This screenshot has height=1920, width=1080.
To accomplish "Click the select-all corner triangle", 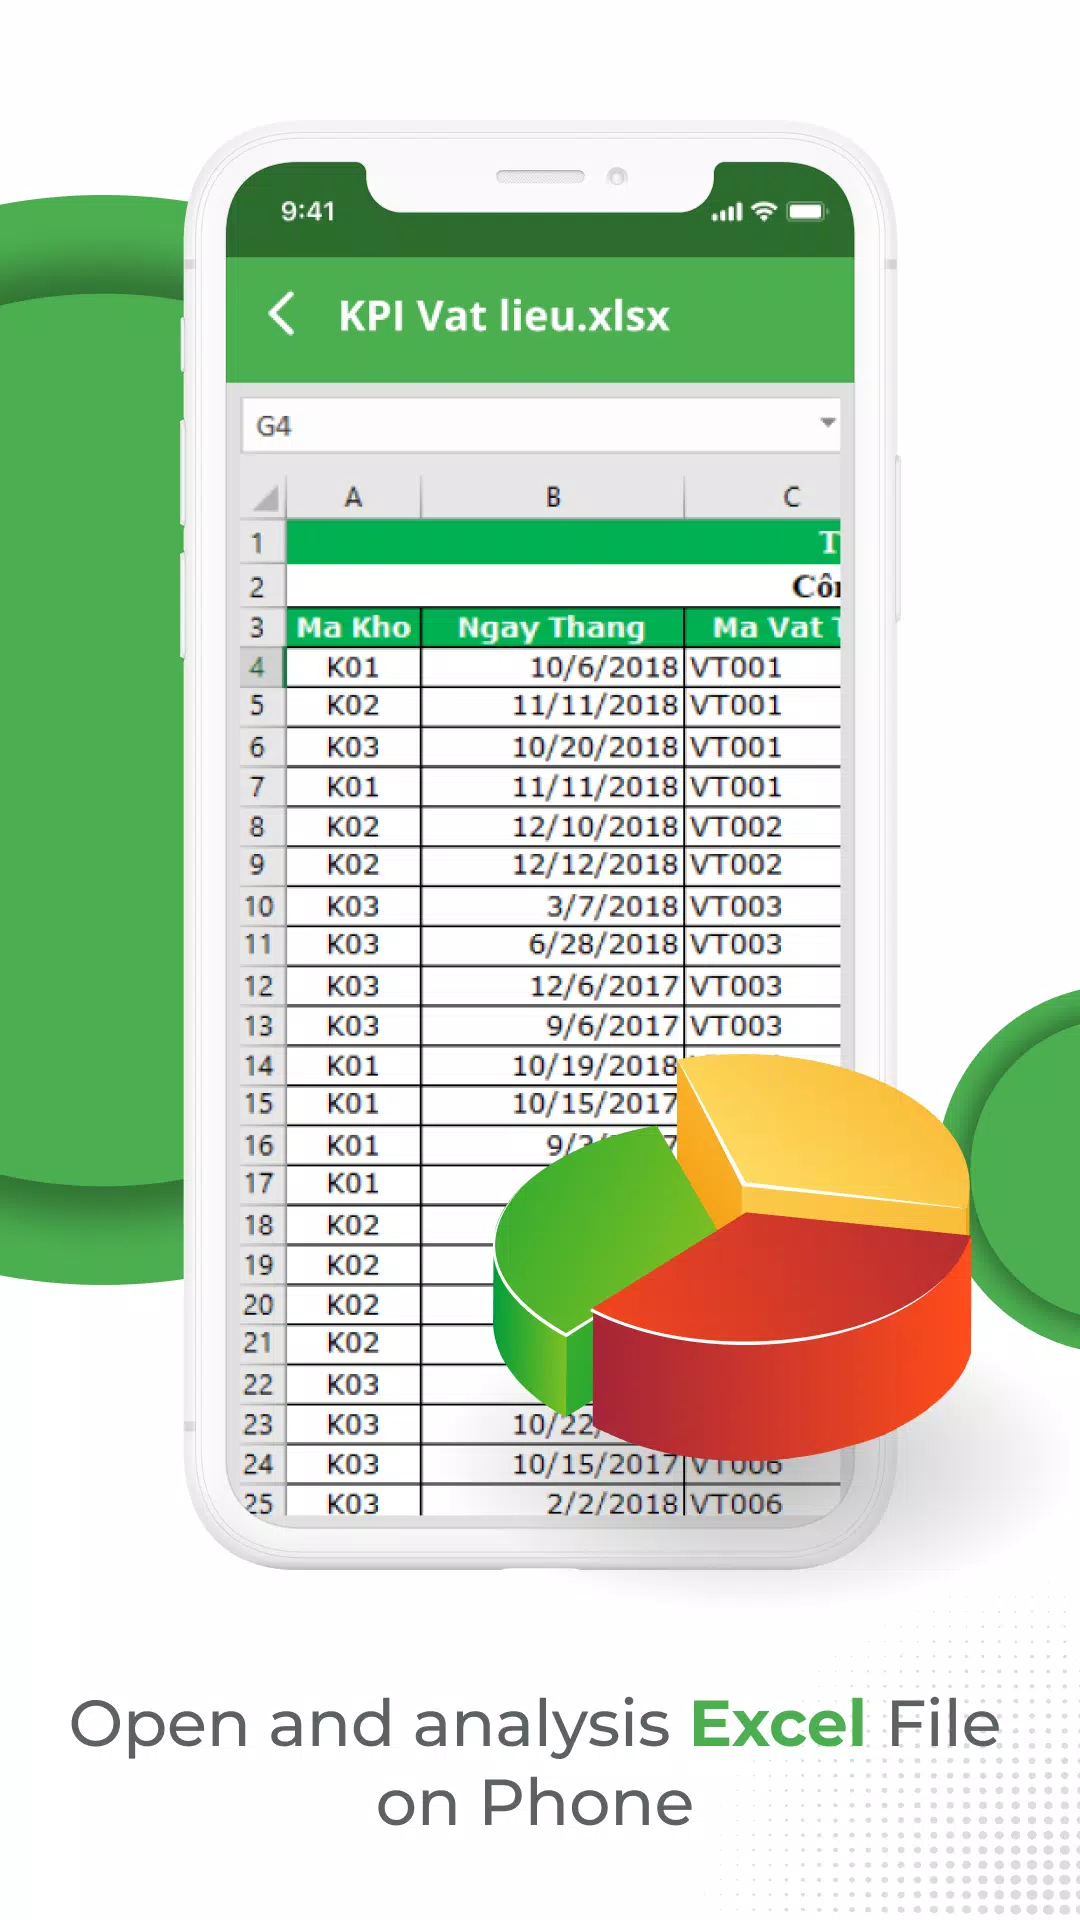I will (264, 496).
